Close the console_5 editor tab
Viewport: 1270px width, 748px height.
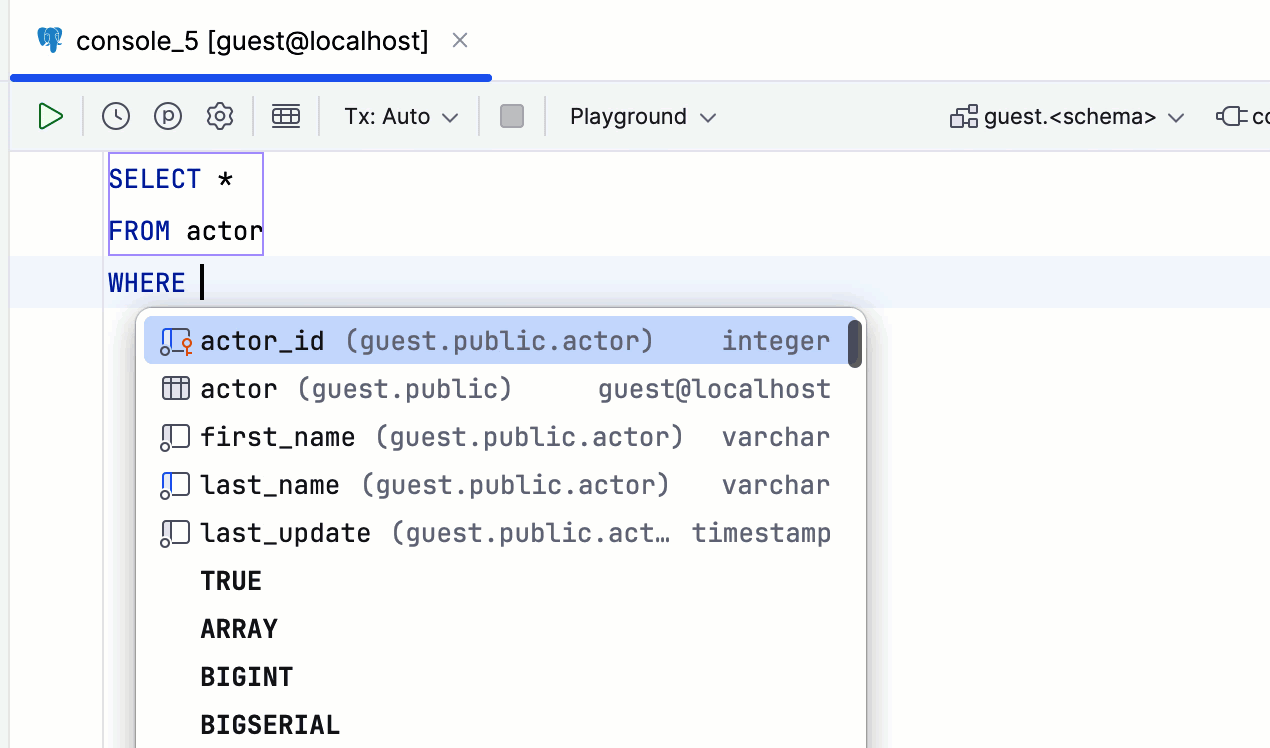tap(460, 41)
